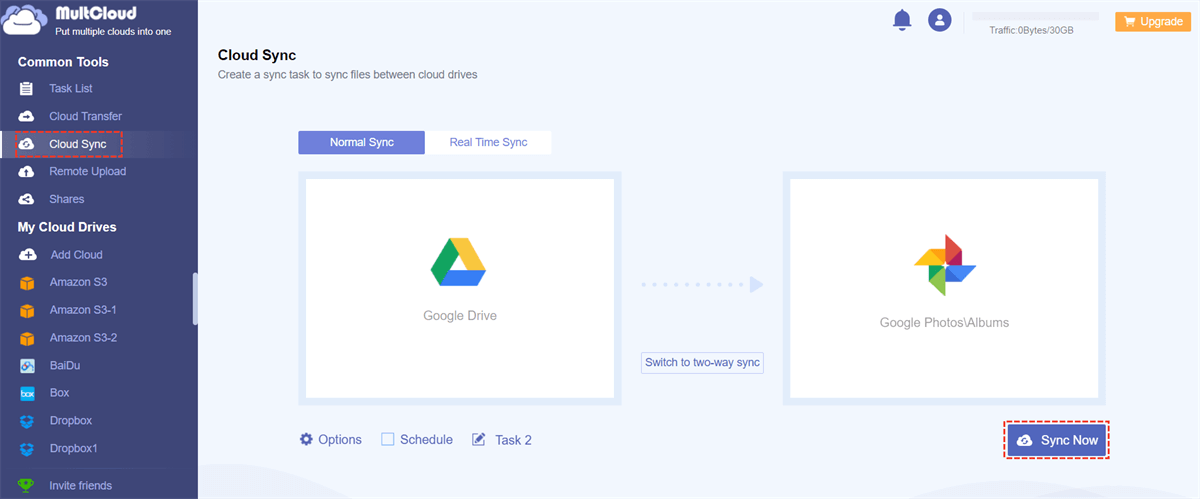Click the Invite friends trophy icon
Screen dimensions: 1200x499
point(27,486)
